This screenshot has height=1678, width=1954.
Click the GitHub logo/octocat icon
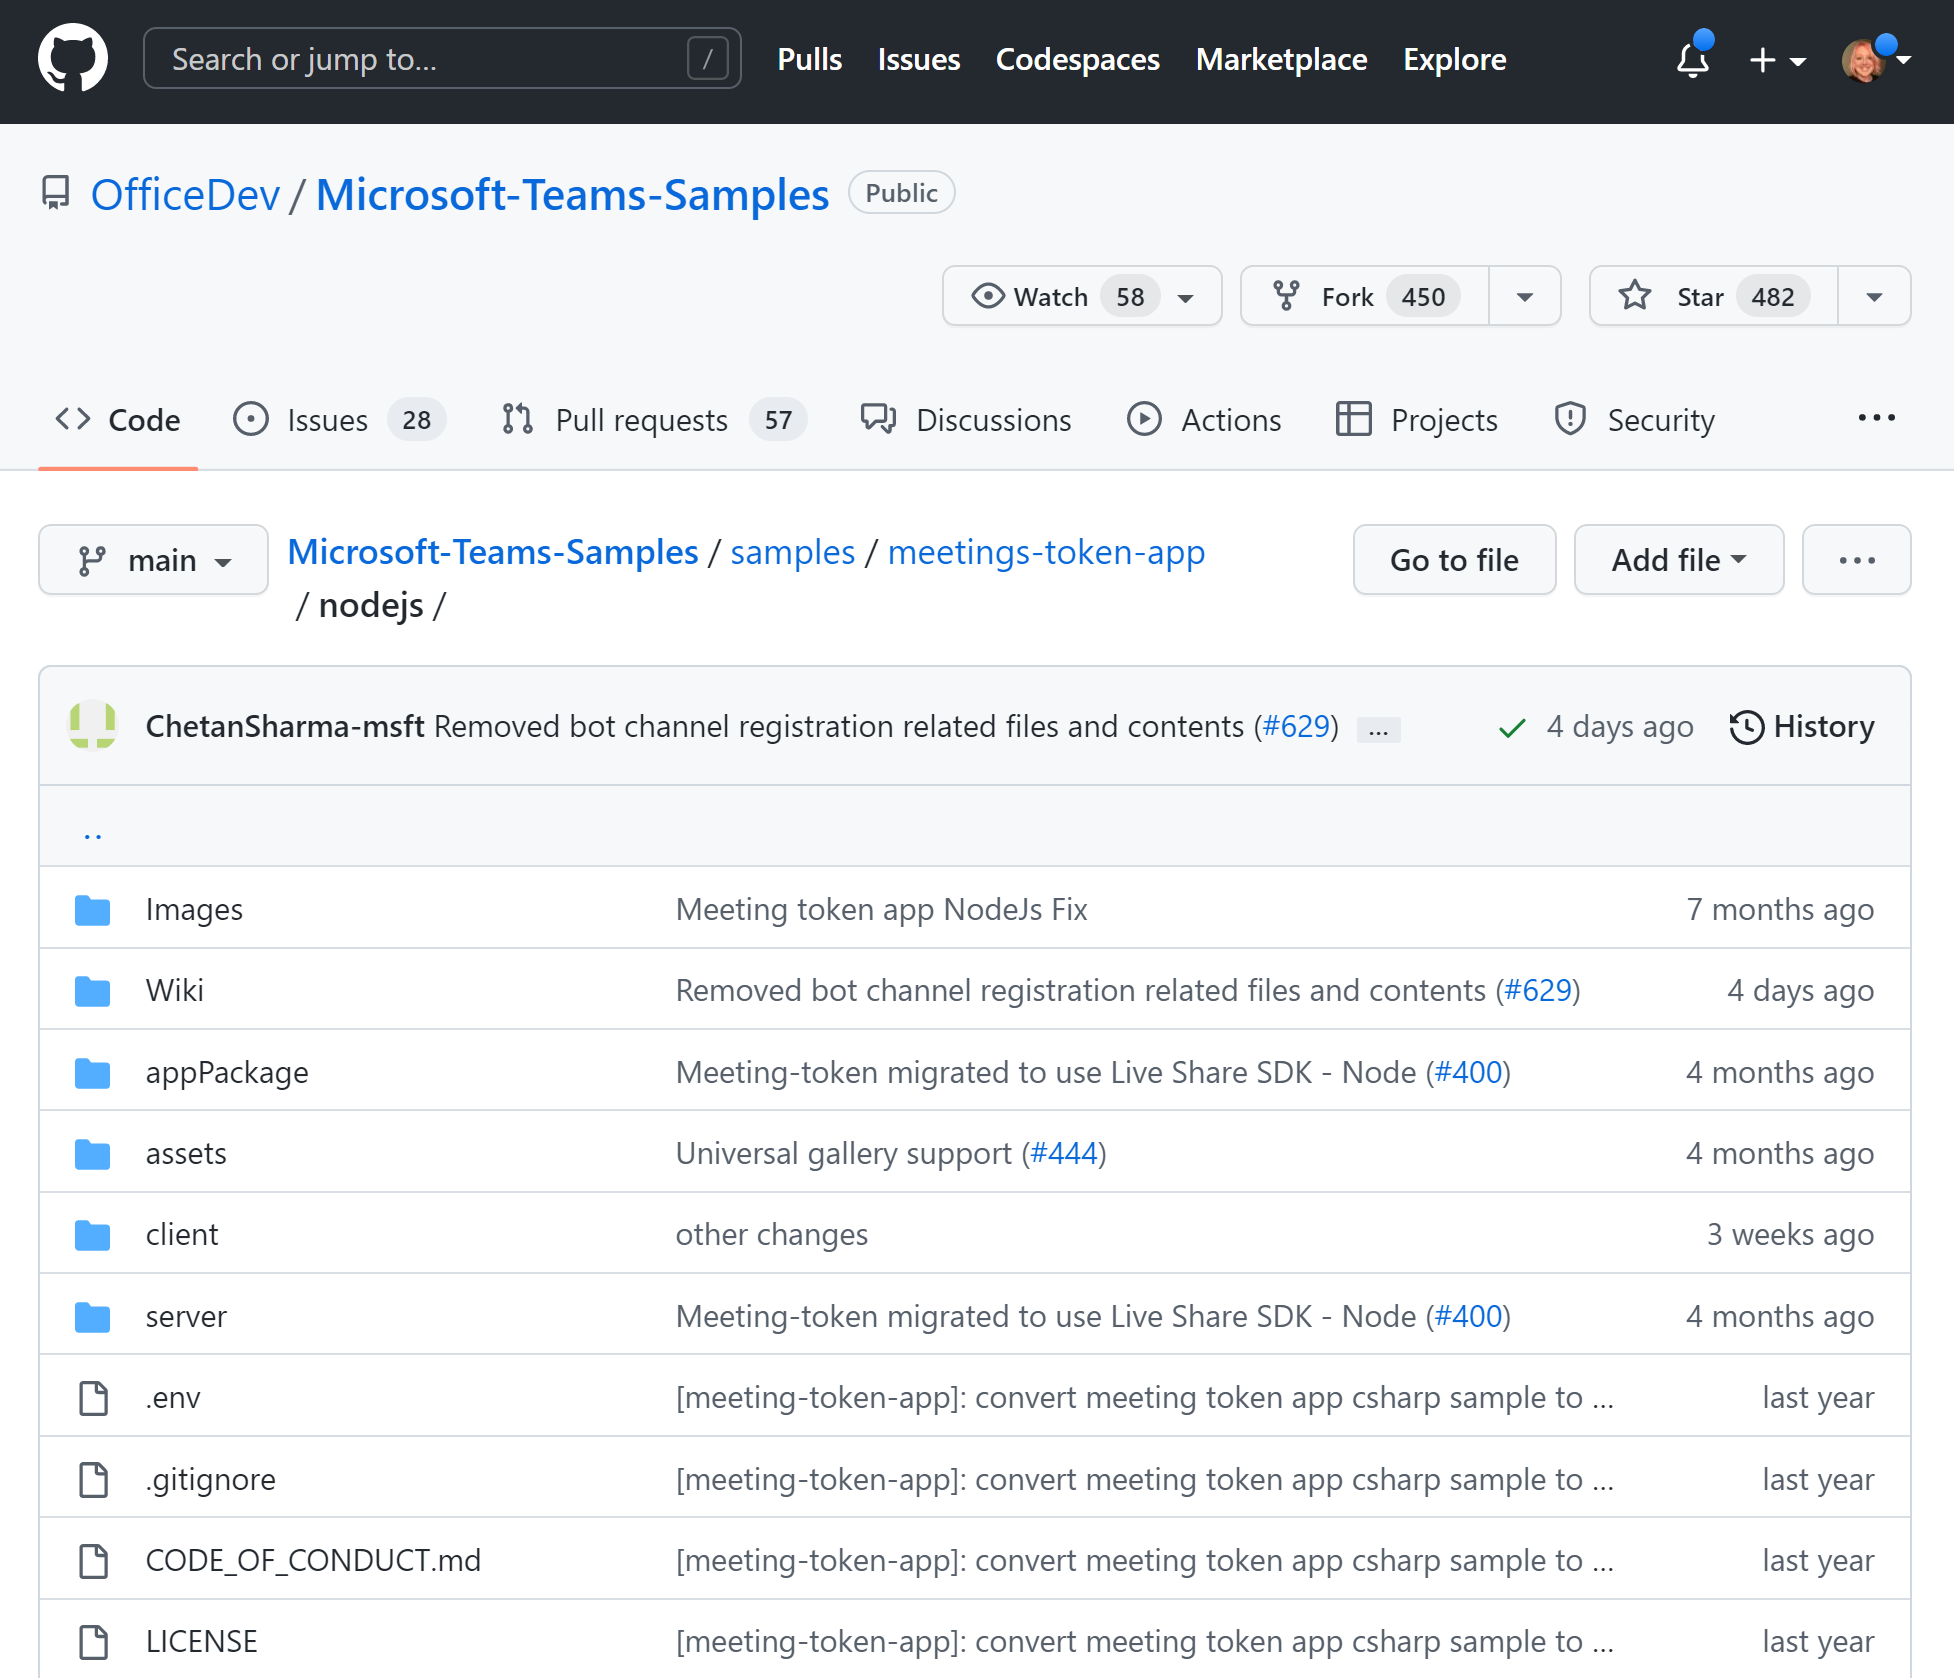pos(75,60)
